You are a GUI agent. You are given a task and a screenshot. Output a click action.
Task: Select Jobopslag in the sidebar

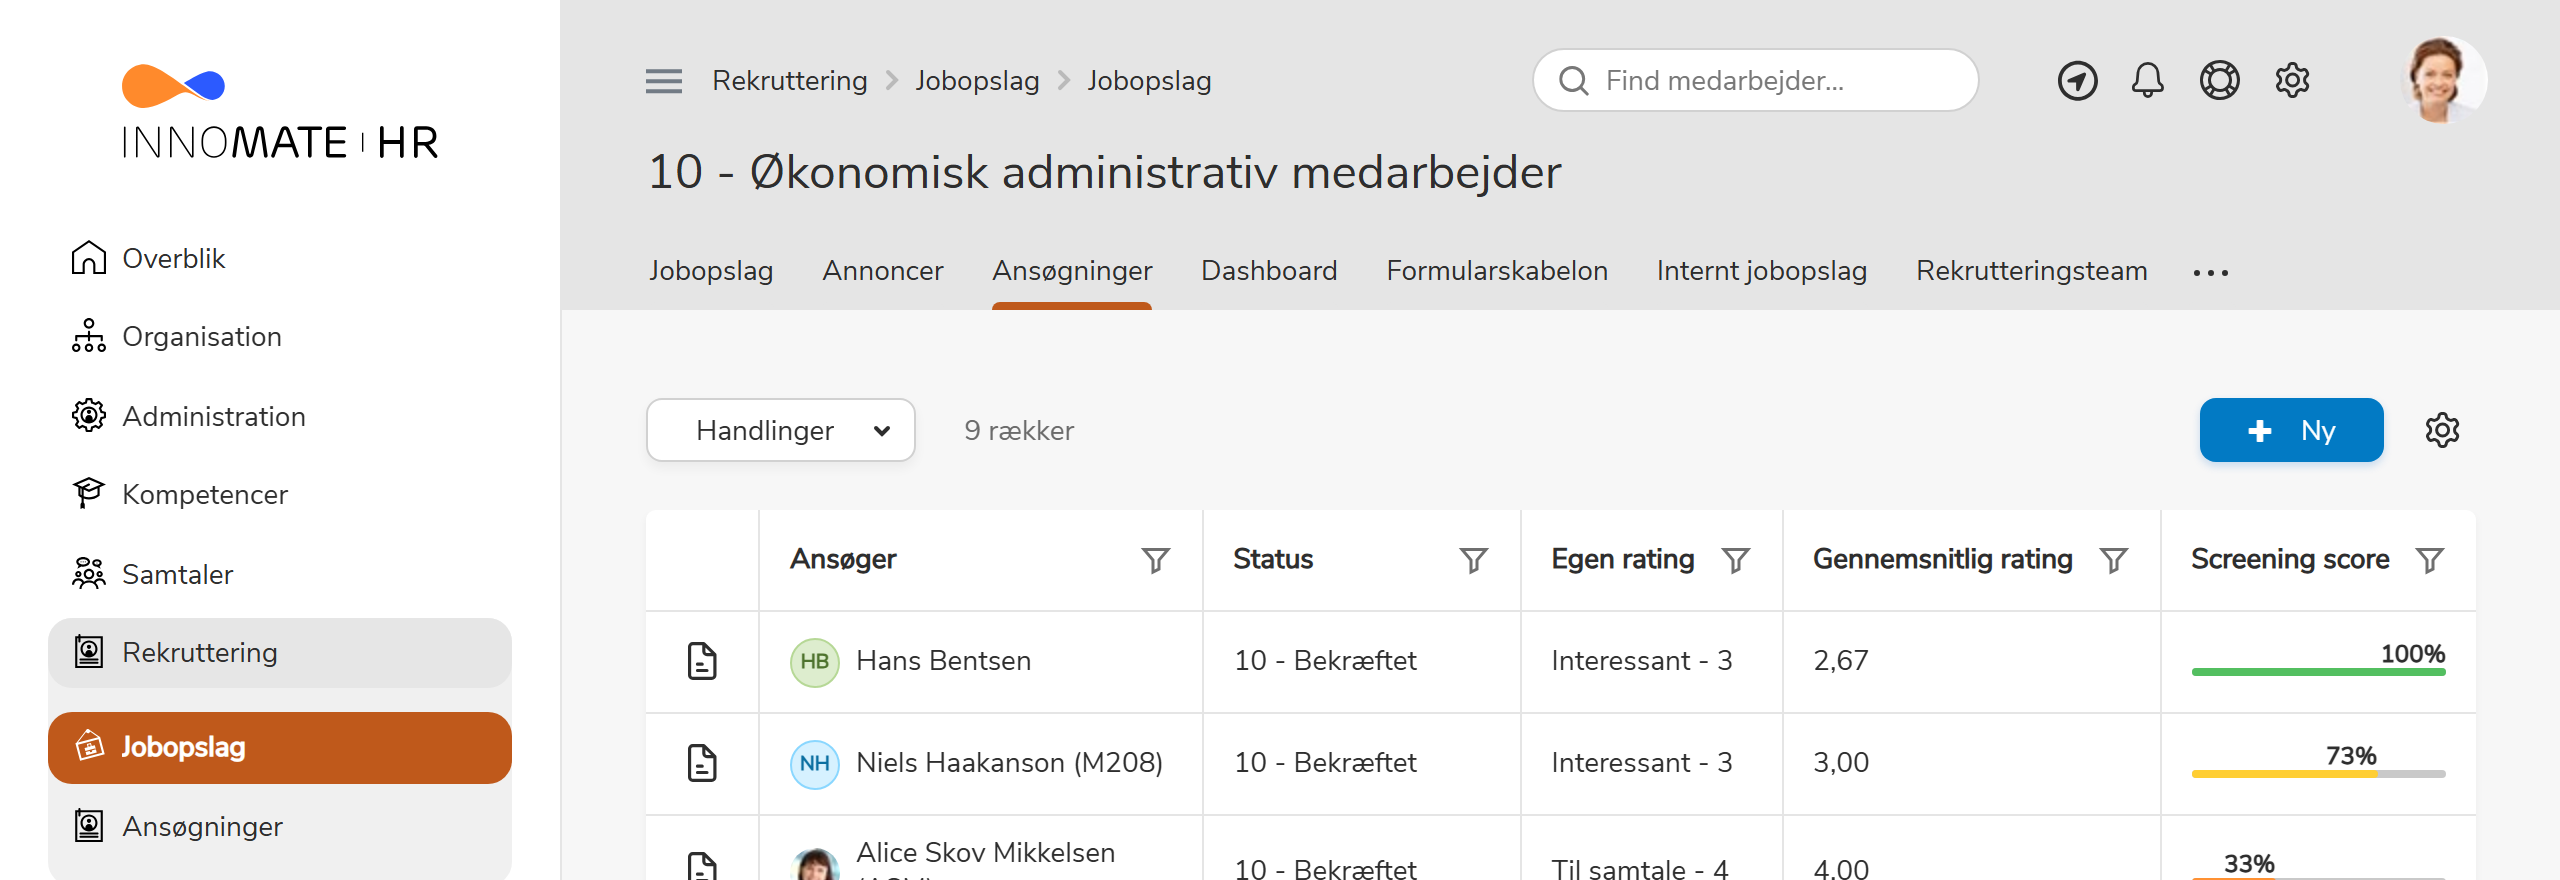[280, 747]
